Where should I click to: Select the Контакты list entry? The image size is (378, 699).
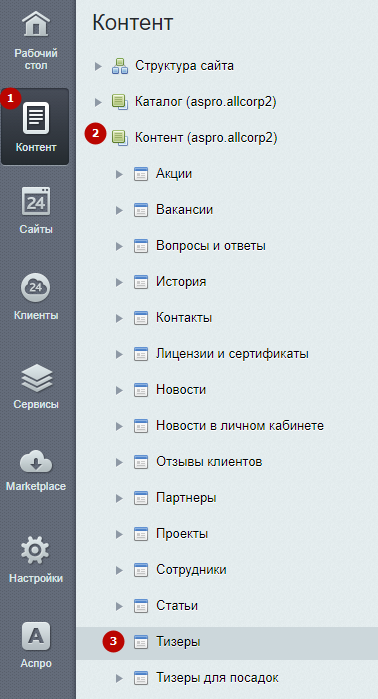pos(184,318)
